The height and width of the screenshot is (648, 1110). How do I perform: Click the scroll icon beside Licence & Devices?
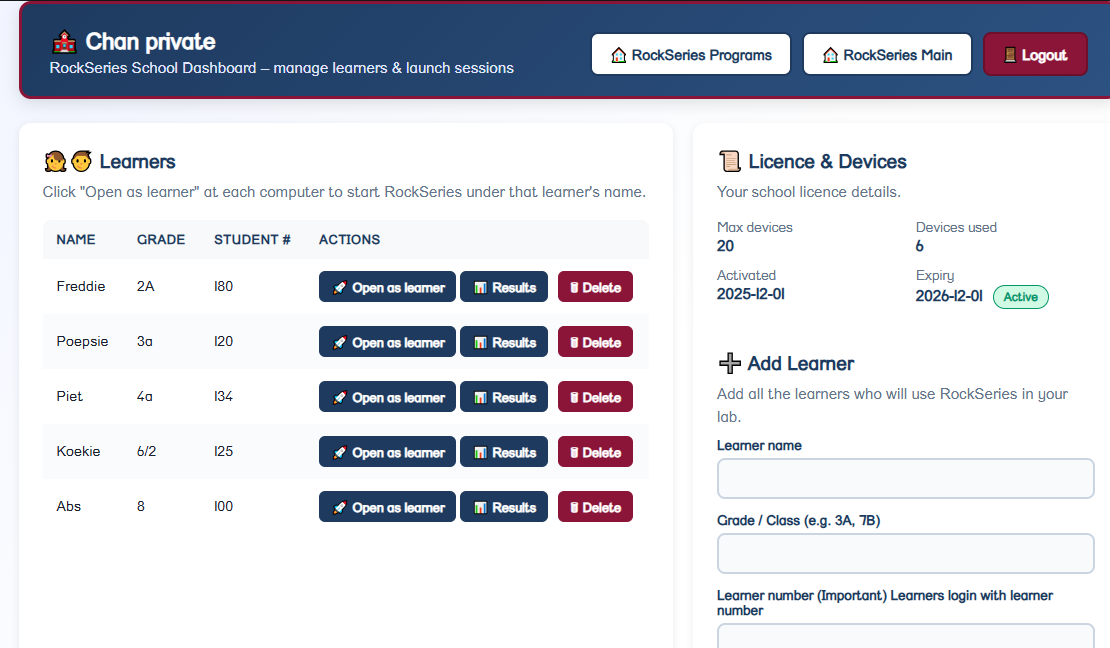730,160
